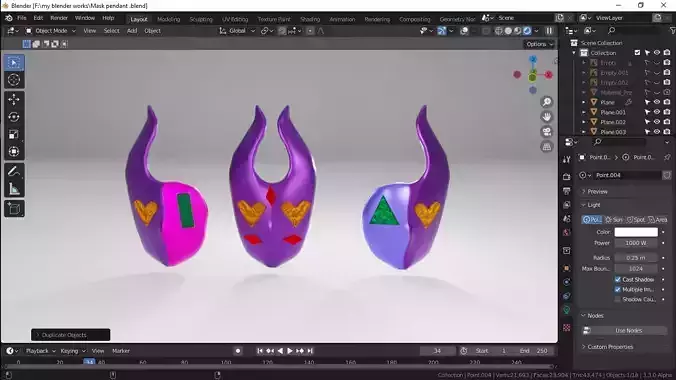Screen dimensions: 676x380
Task: Switch perspective/orthographic grid icon
Action: (547, 147)
